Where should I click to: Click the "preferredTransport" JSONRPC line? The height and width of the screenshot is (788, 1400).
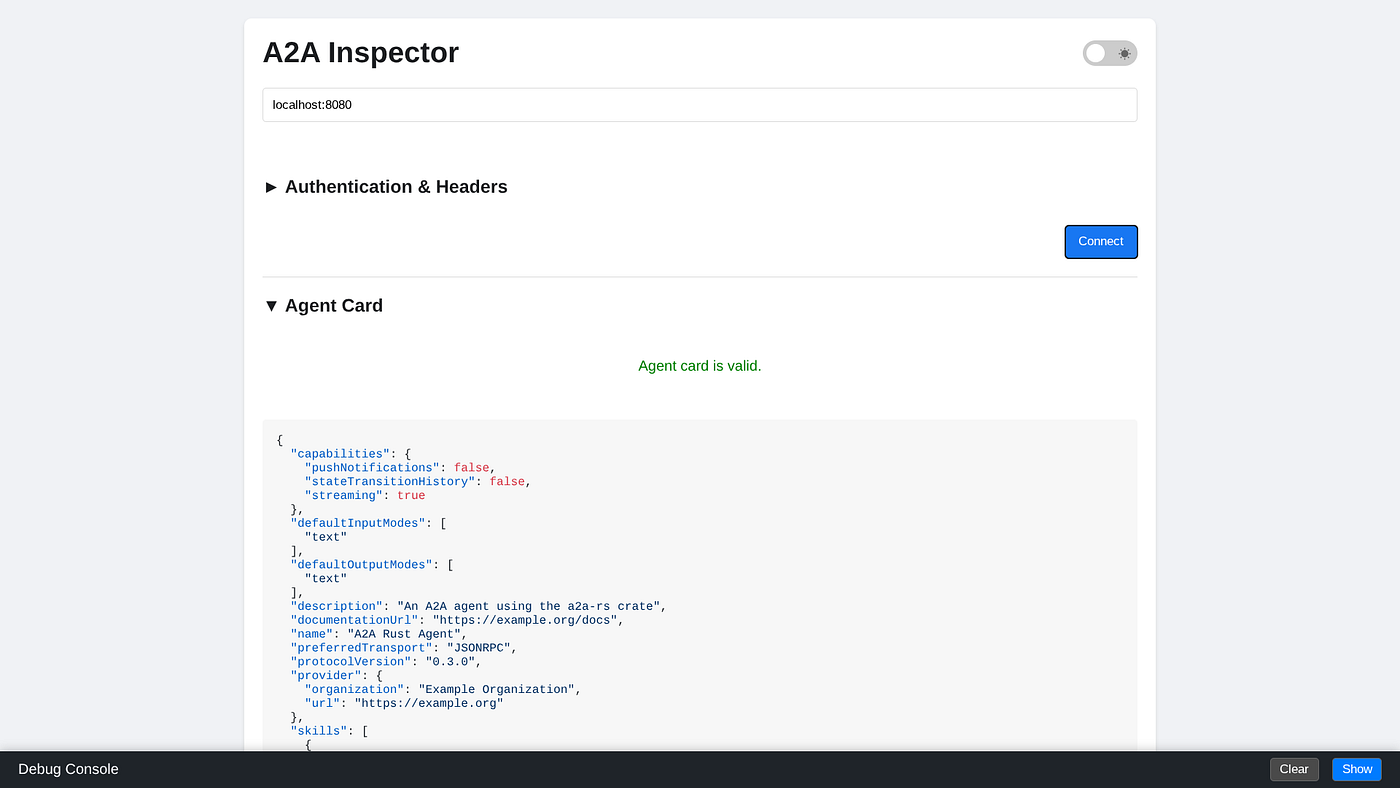click(404, 648)
